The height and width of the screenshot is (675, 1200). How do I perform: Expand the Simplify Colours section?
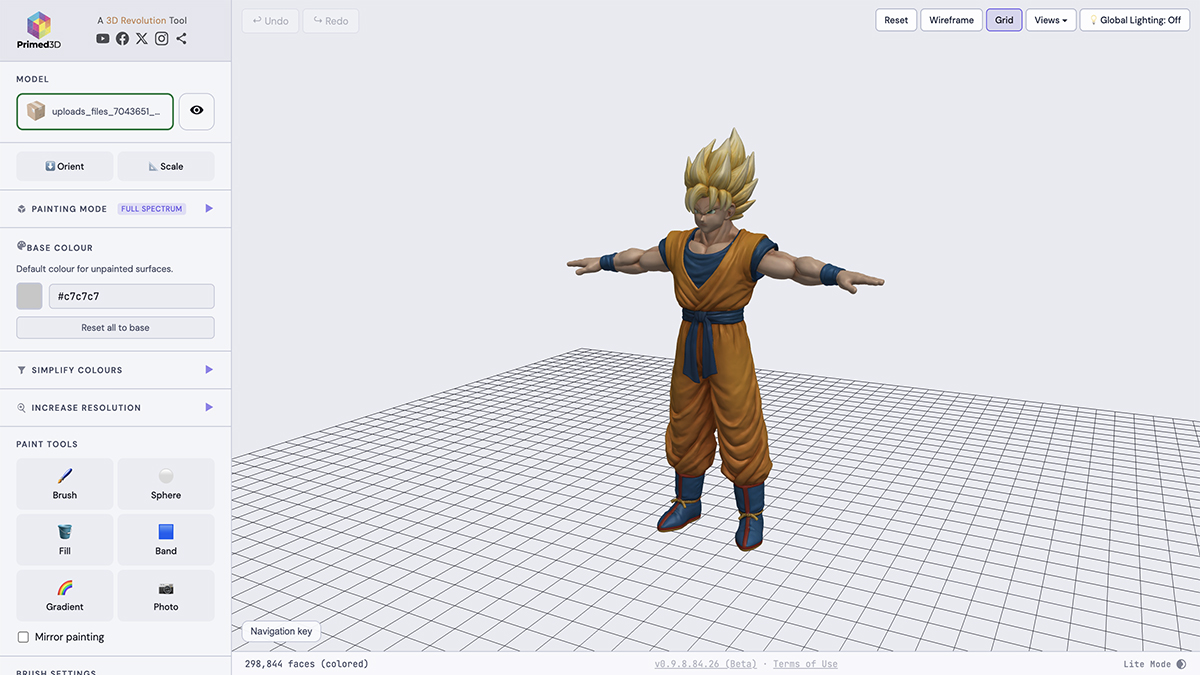pyautogui.click(x=209, y=370)
